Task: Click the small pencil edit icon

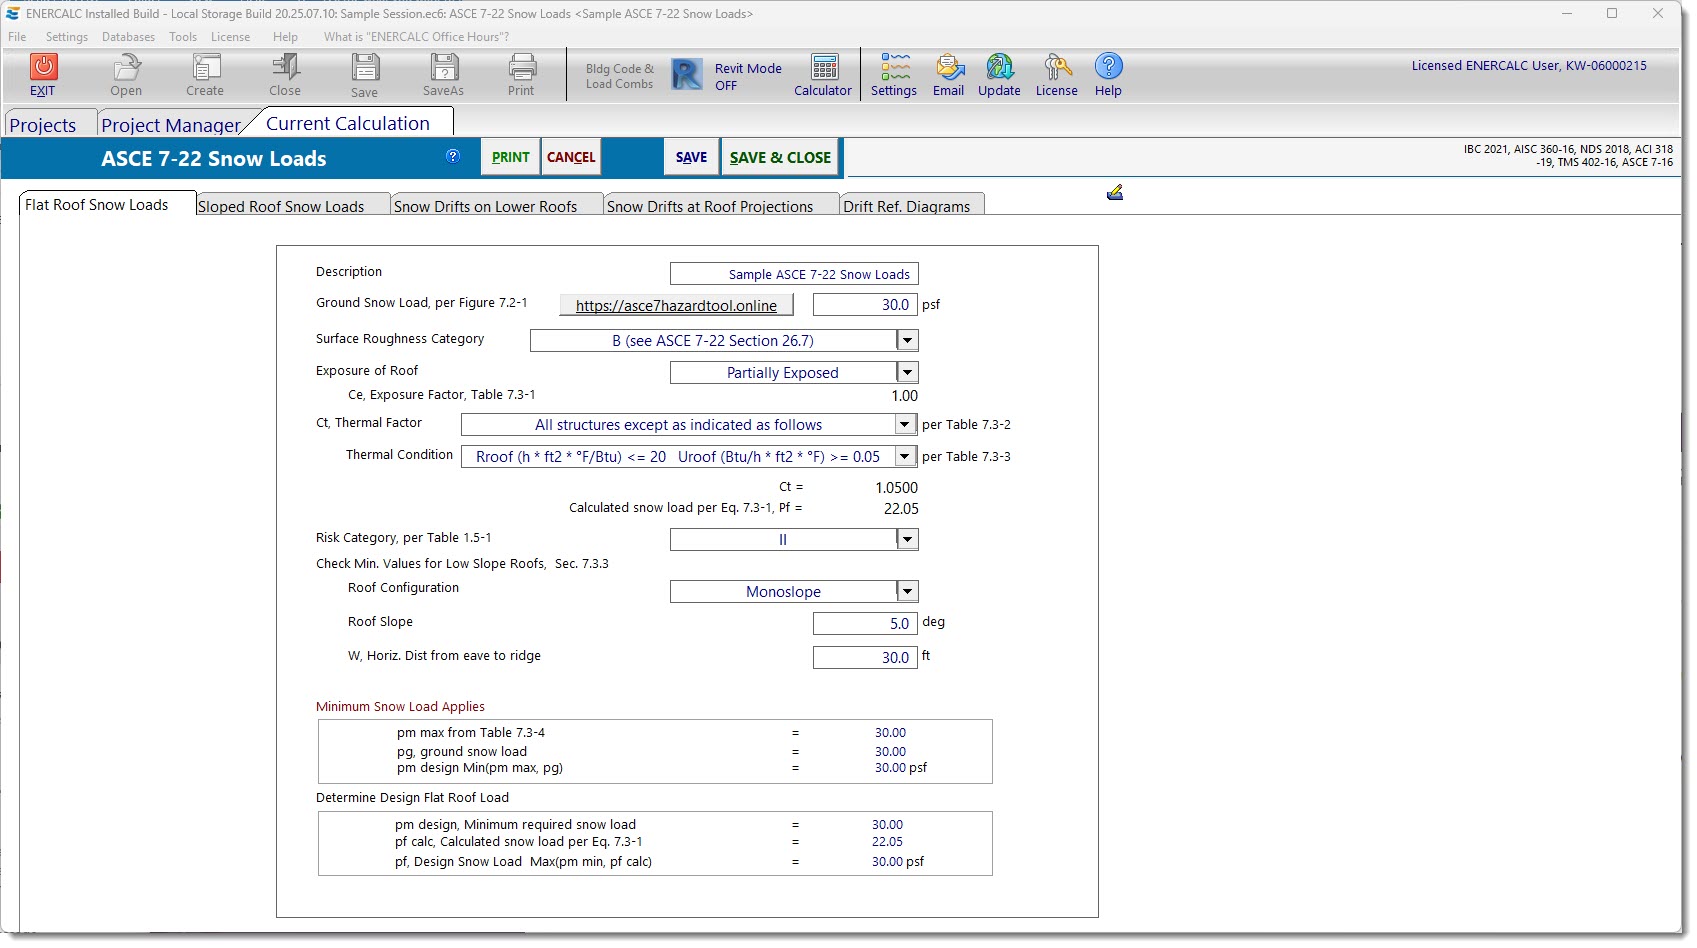Action: (1115, 192)
